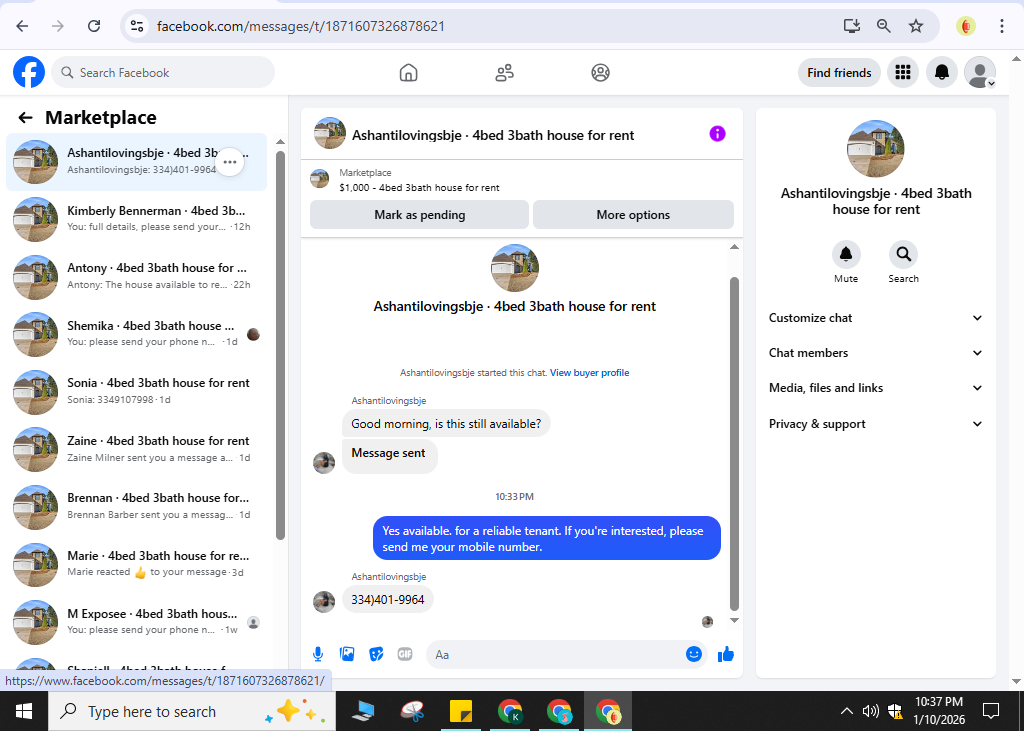Open the Friends icon in top navigation
This screenshot has width=1024, height=731.
(x=504, y=73)
